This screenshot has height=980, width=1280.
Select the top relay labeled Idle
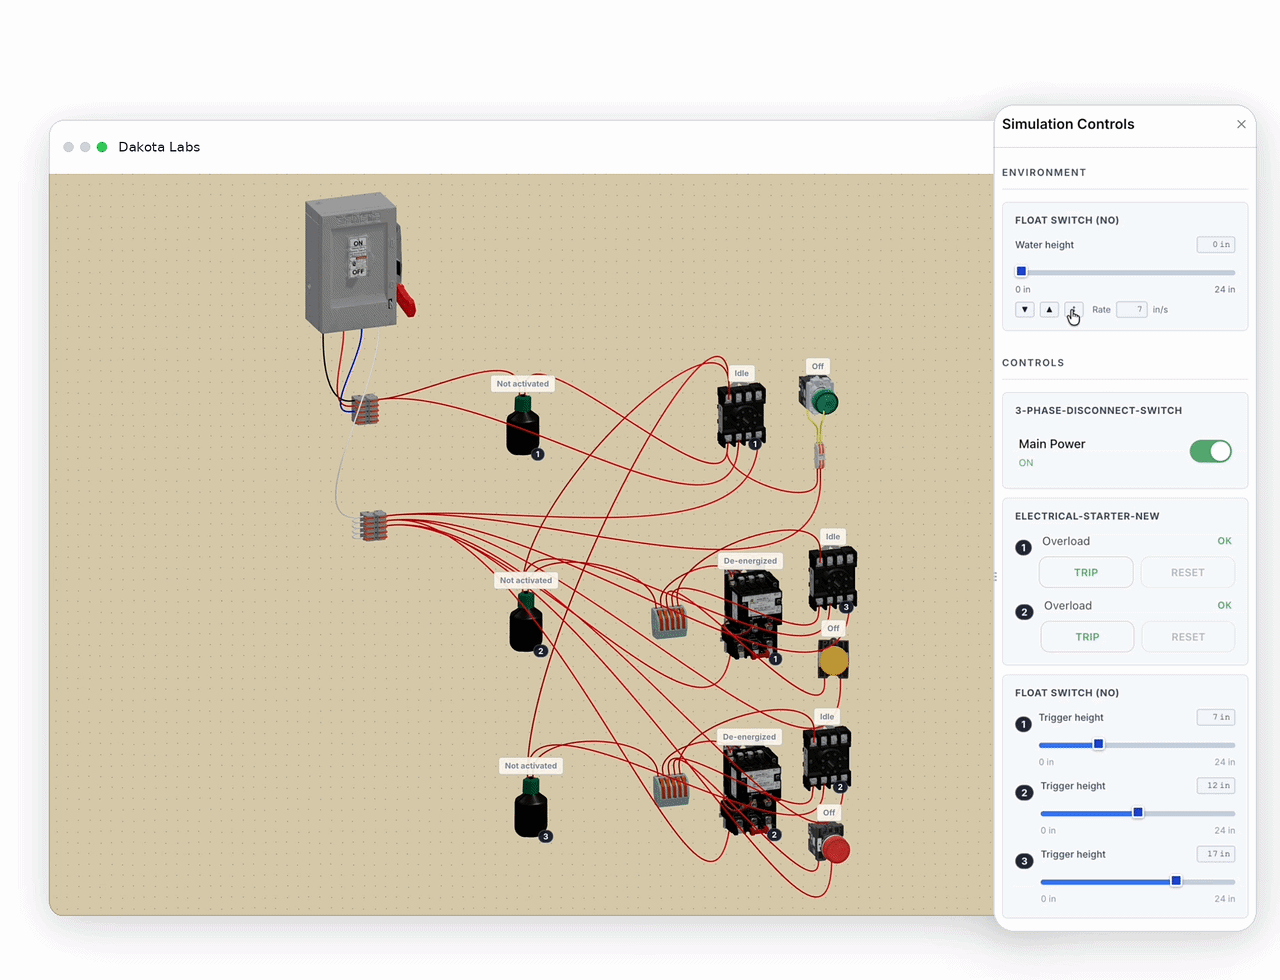tap(741, 415)
